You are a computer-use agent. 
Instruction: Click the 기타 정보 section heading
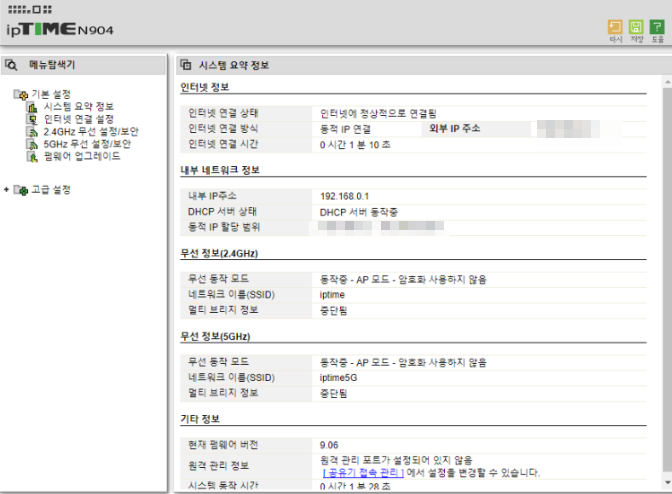pos(200,419)
